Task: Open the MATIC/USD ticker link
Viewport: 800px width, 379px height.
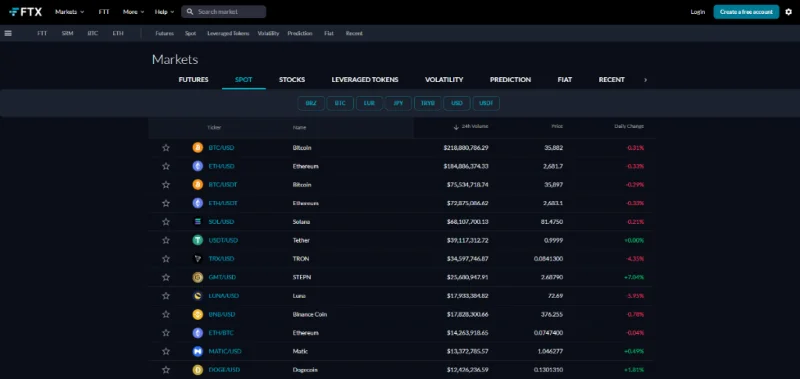Action: (x=225, y=351)
